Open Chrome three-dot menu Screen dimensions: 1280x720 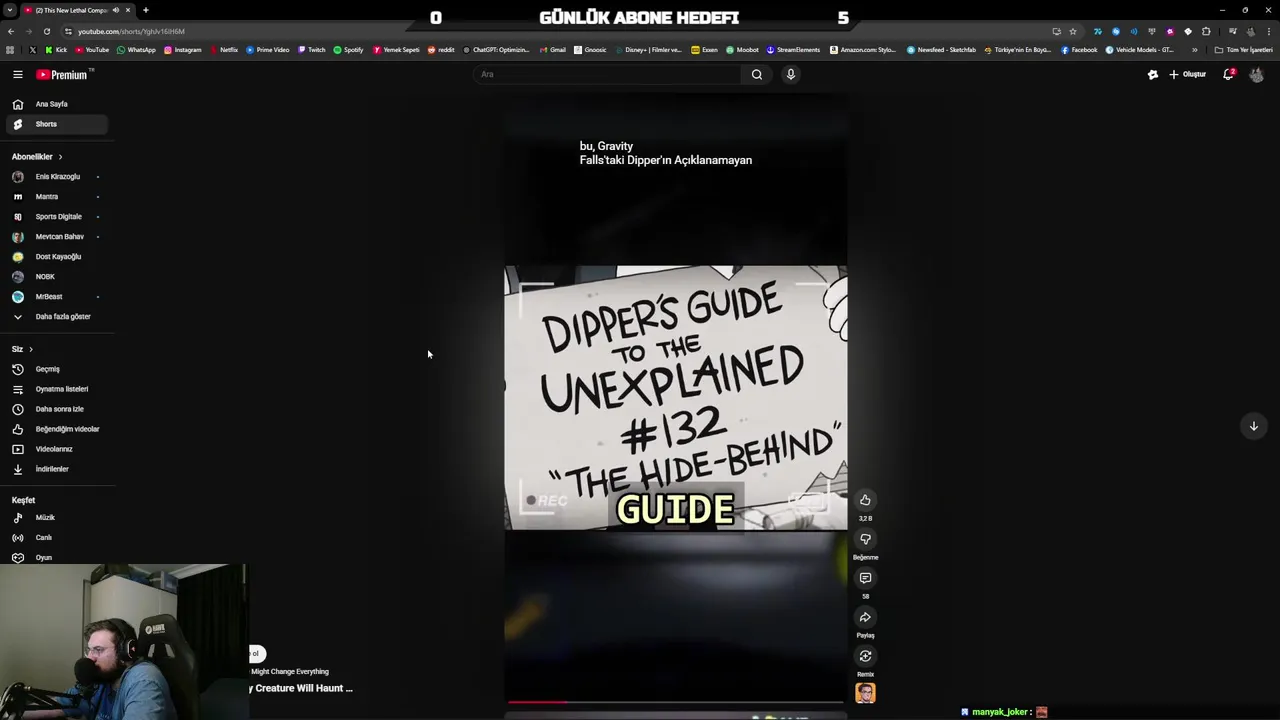point(1268,31)
